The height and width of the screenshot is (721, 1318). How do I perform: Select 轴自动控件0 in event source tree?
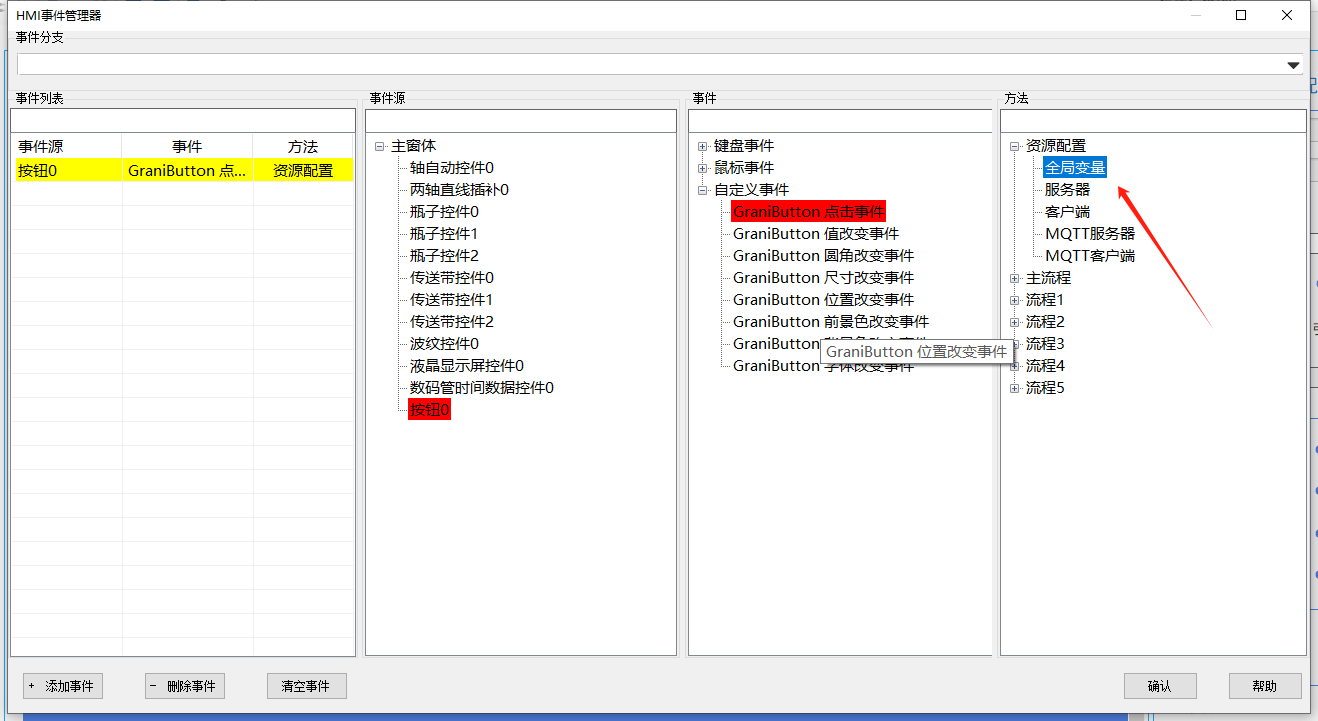[x=451, y=168]
